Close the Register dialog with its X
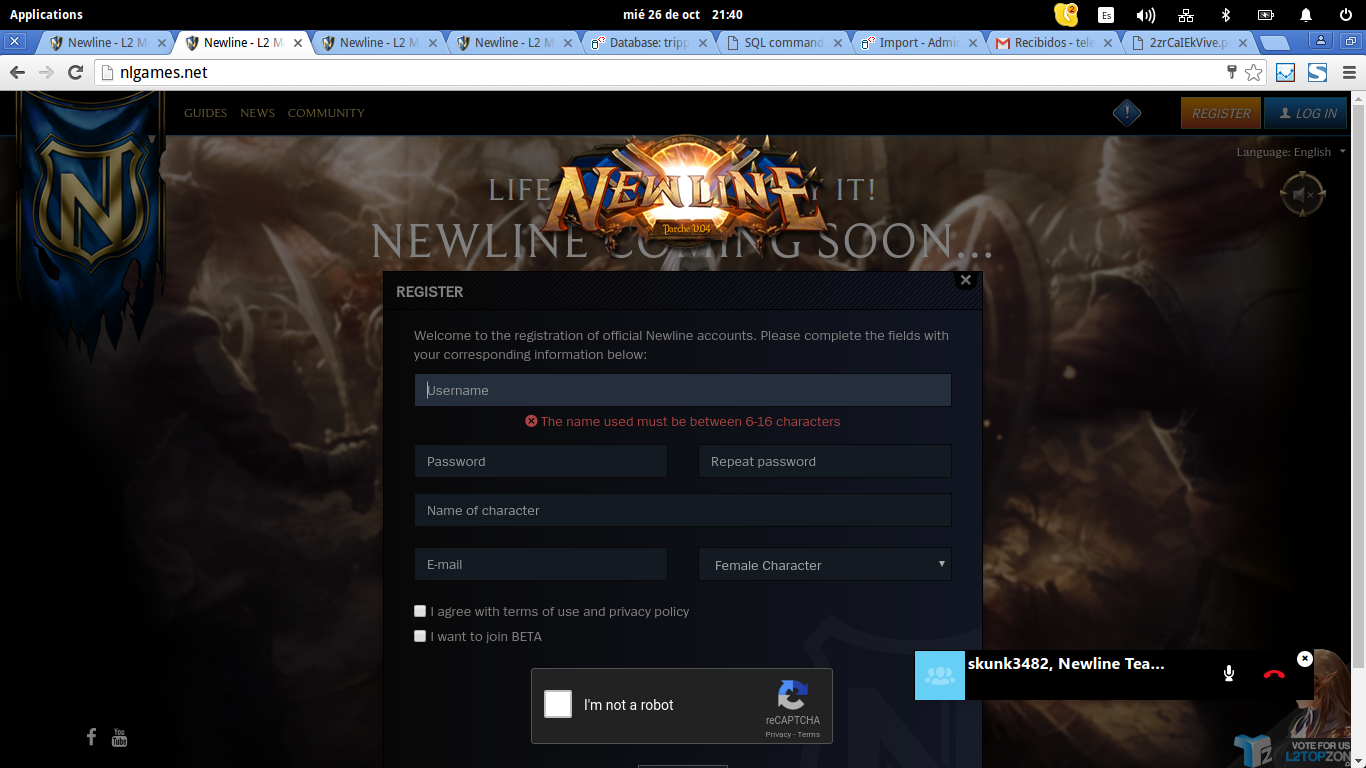This screenshot has width=1366, height=768. [x=965, y=280]
